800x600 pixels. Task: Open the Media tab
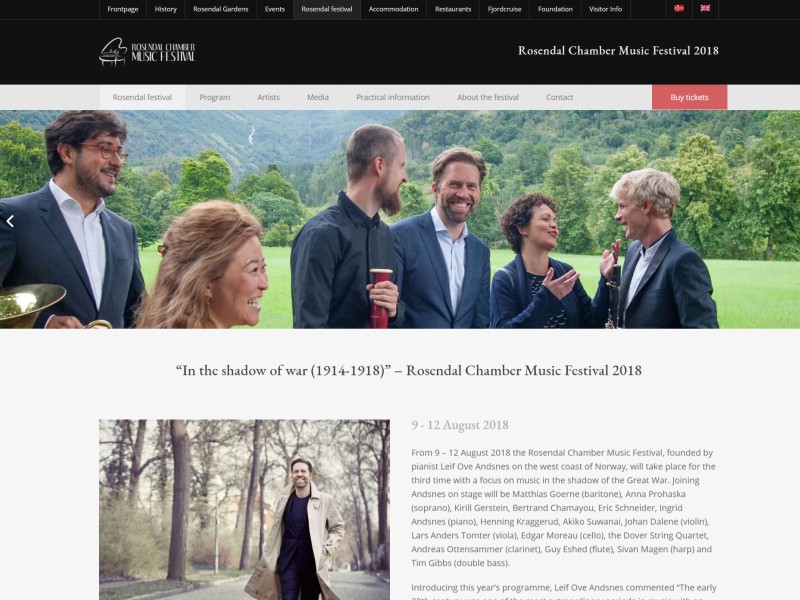click(x=318, y=97)
